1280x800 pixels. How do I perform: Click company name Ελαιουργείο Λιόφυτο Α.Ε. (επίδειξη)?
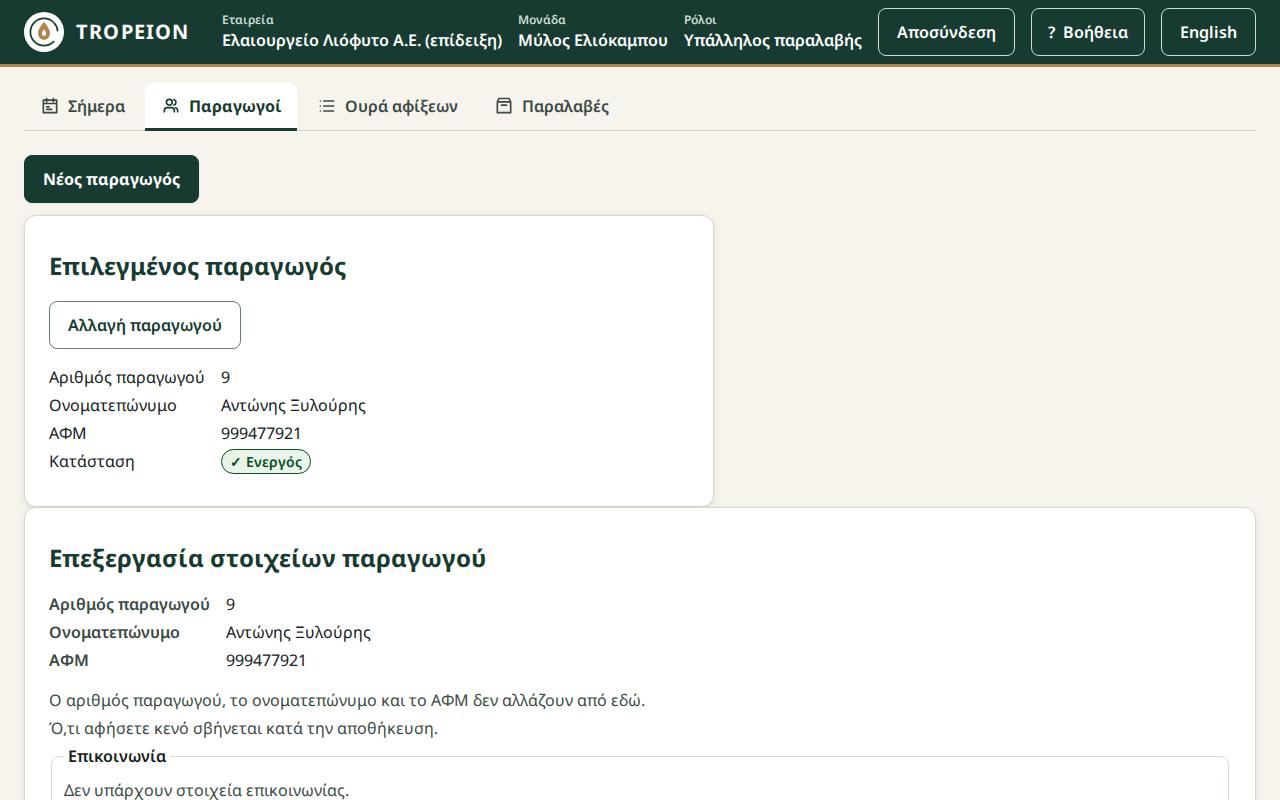(362, 40)
